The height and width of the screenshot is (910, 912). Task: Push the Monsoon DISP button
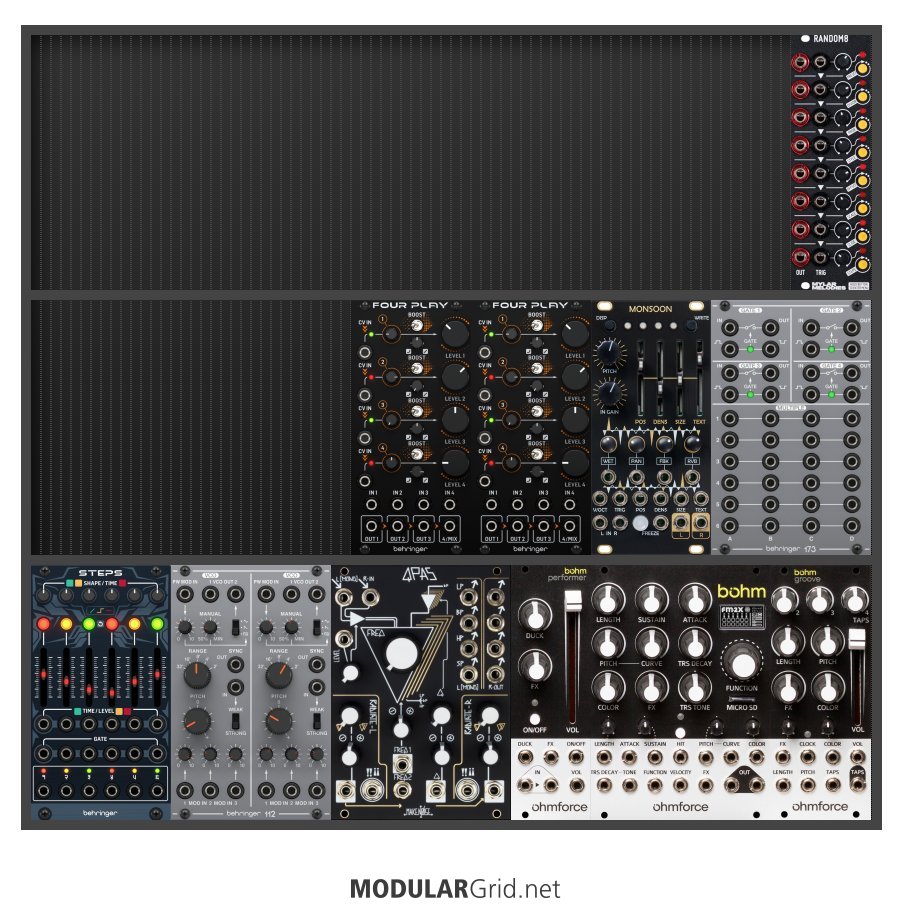(609, 326)
